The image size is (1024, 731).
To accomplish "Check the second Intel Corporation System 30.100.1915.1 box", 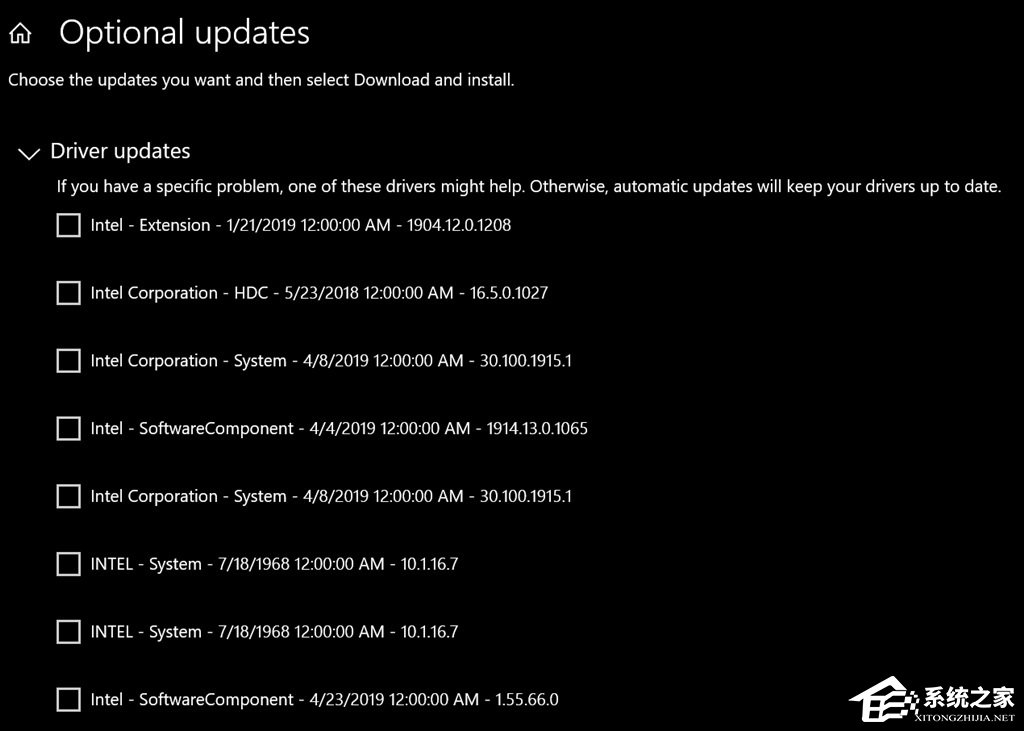I will pos(68,496).
